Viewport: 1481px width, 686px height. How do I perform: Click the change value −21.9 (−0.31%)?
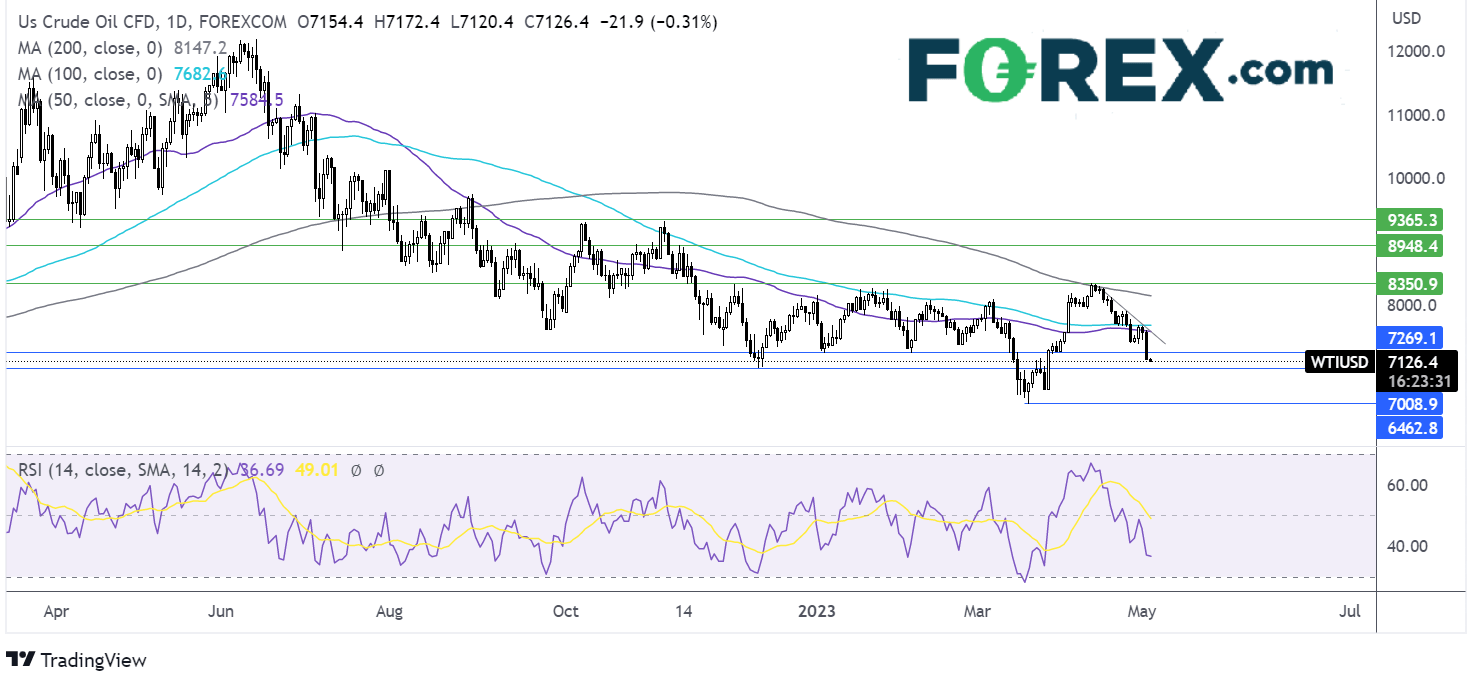click(661, 21)
